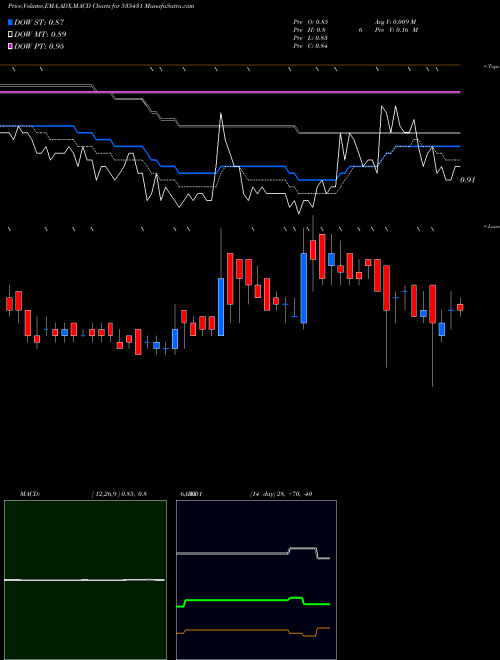Click the white MACD line in MACD panel
The width and height of the screenshot is (500, 660).
(x=84, y=580)
